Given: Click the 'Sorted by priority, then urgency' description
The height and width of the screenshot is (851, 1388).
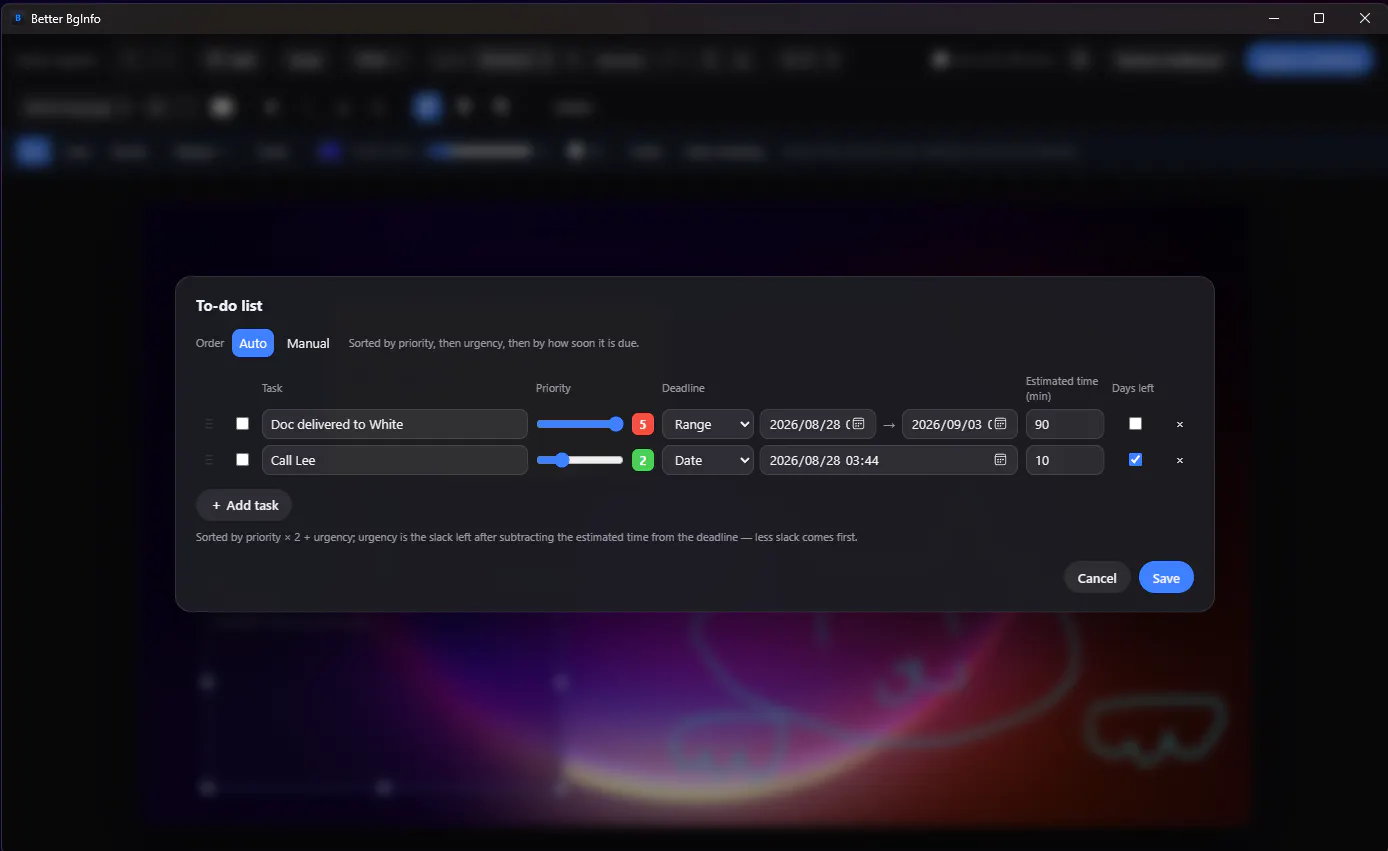Looking at the screenshot, I should pyautogui.click(x=494, y=343).
